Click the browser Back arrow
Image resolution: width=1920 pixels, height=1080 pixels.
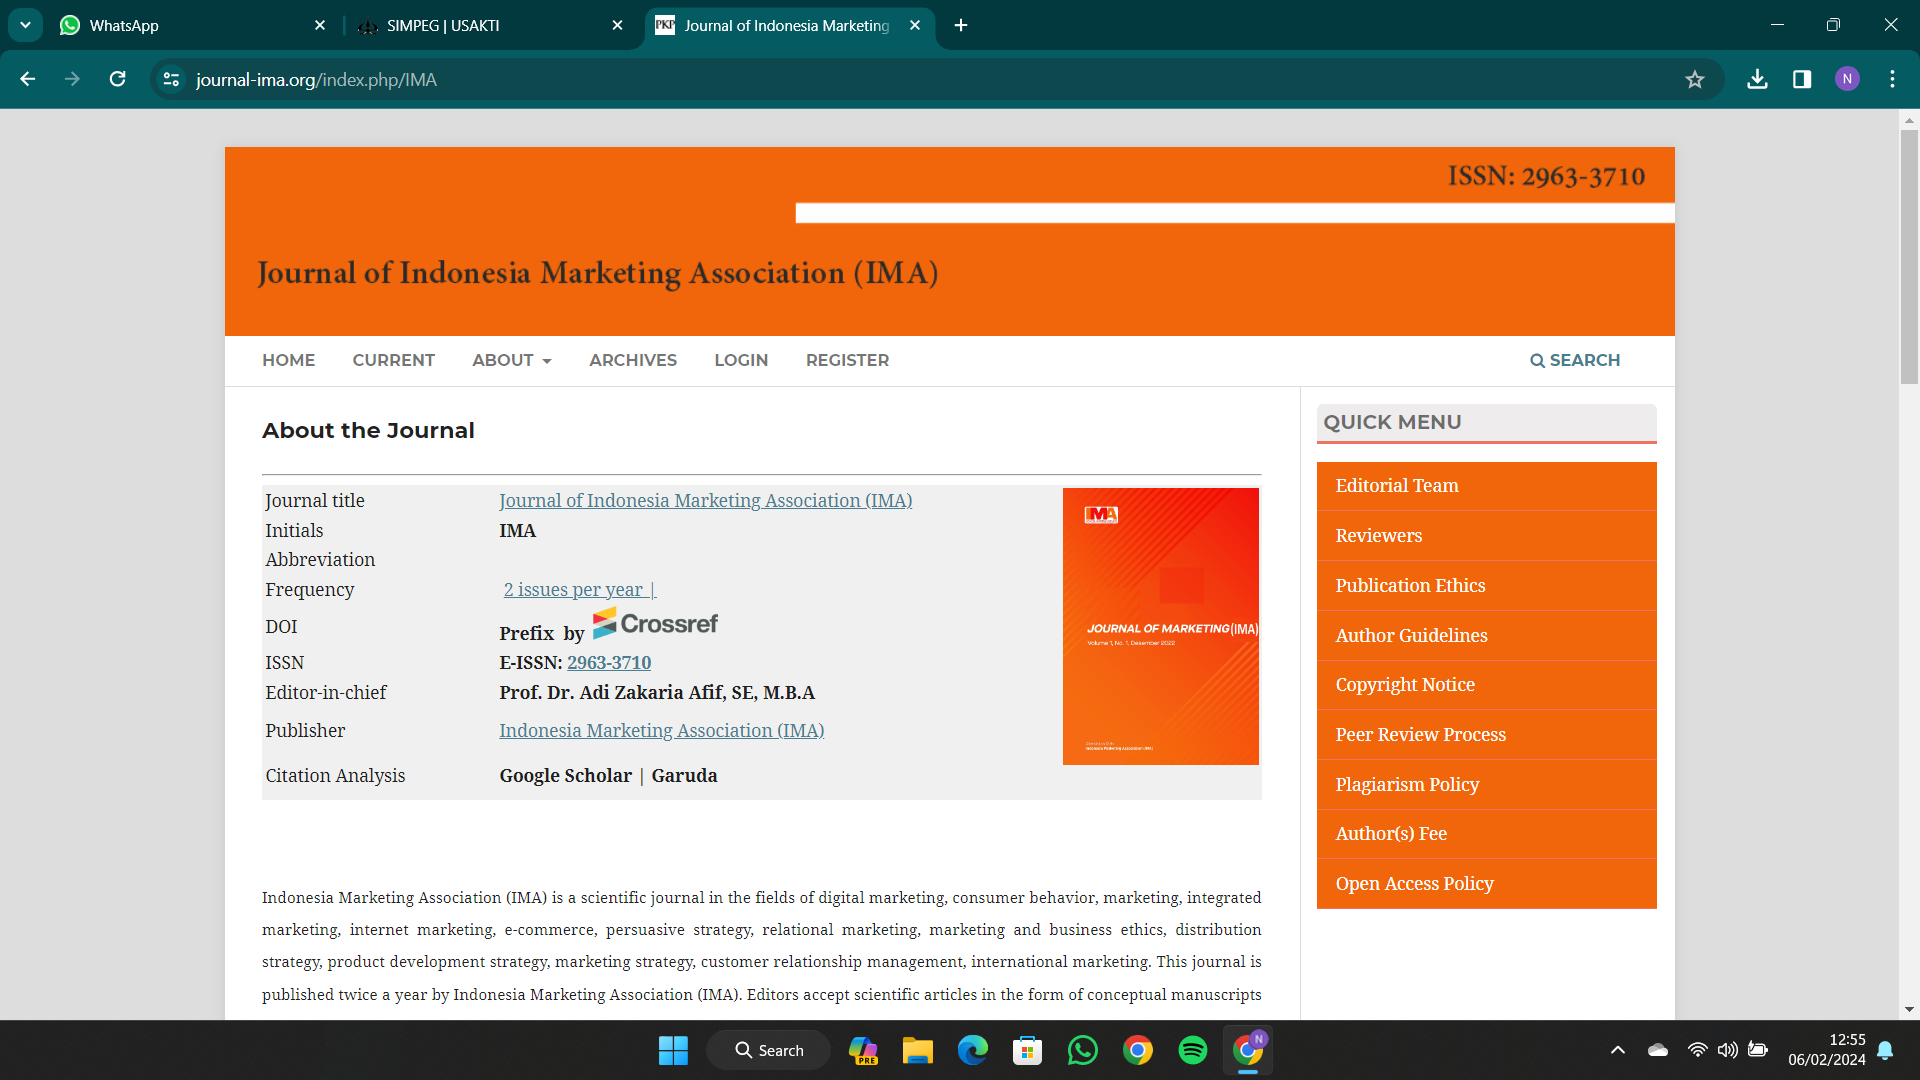[x=28, y=79]
